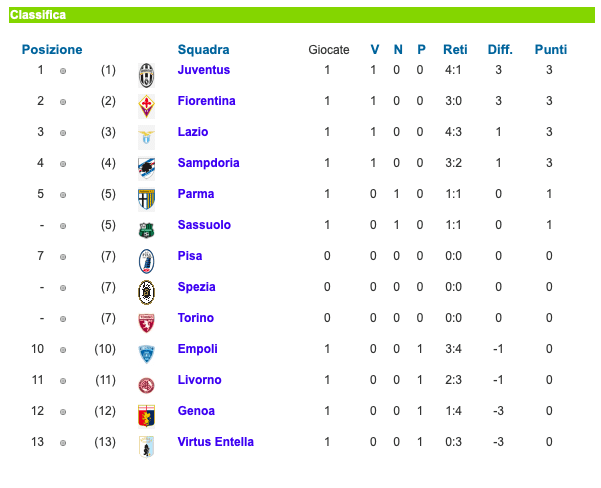The height and width of the screenshot is (488, 601).
Task: Click the Torino club crest icon
Action: [x=147, y=320]
